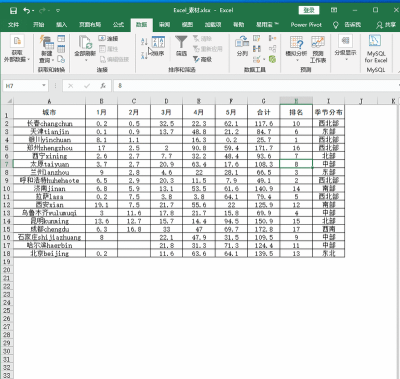The height and width of the screenshot is (379, 400).
Task: Click the Select All corner triangle
Action: (x=9, y=101)
